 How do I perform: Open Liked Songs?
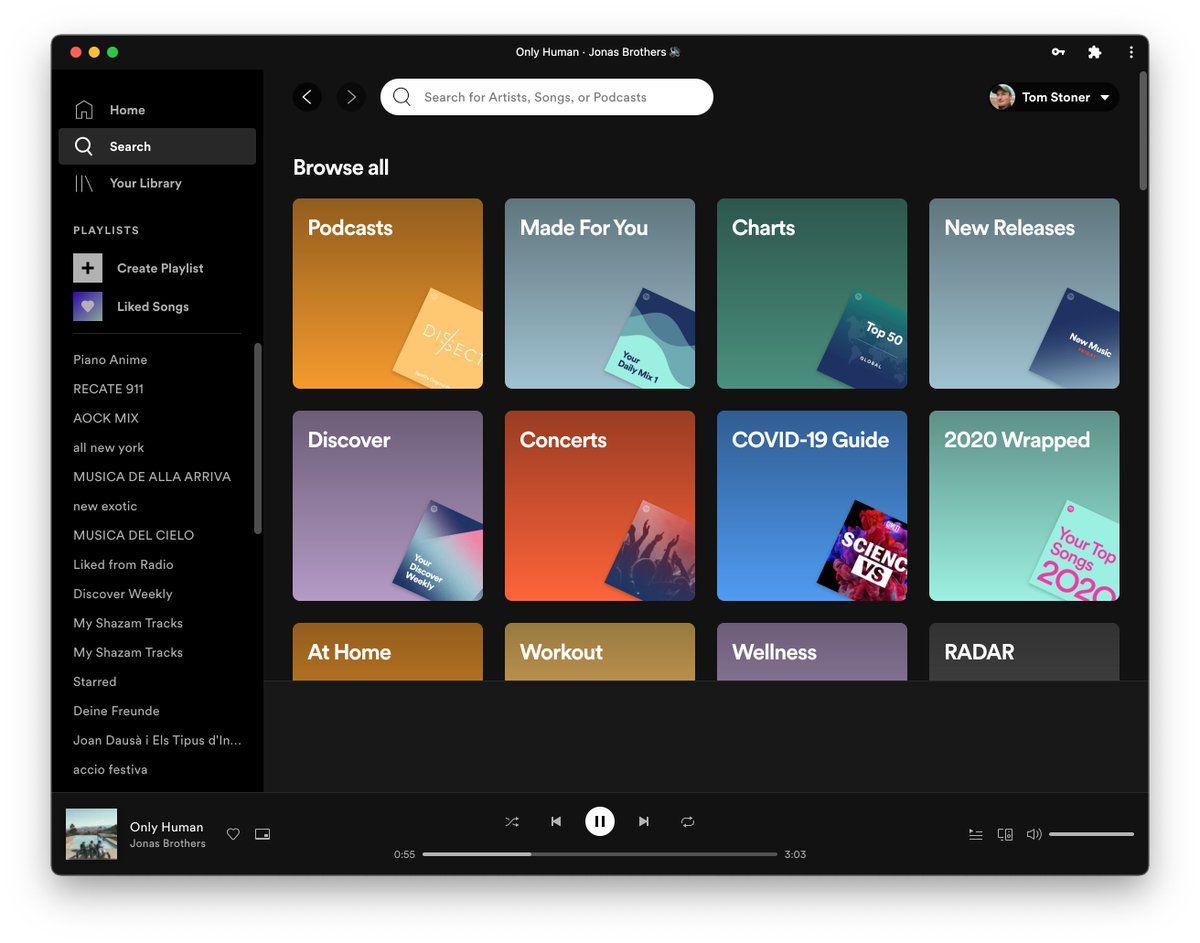(x=152, y=307)
